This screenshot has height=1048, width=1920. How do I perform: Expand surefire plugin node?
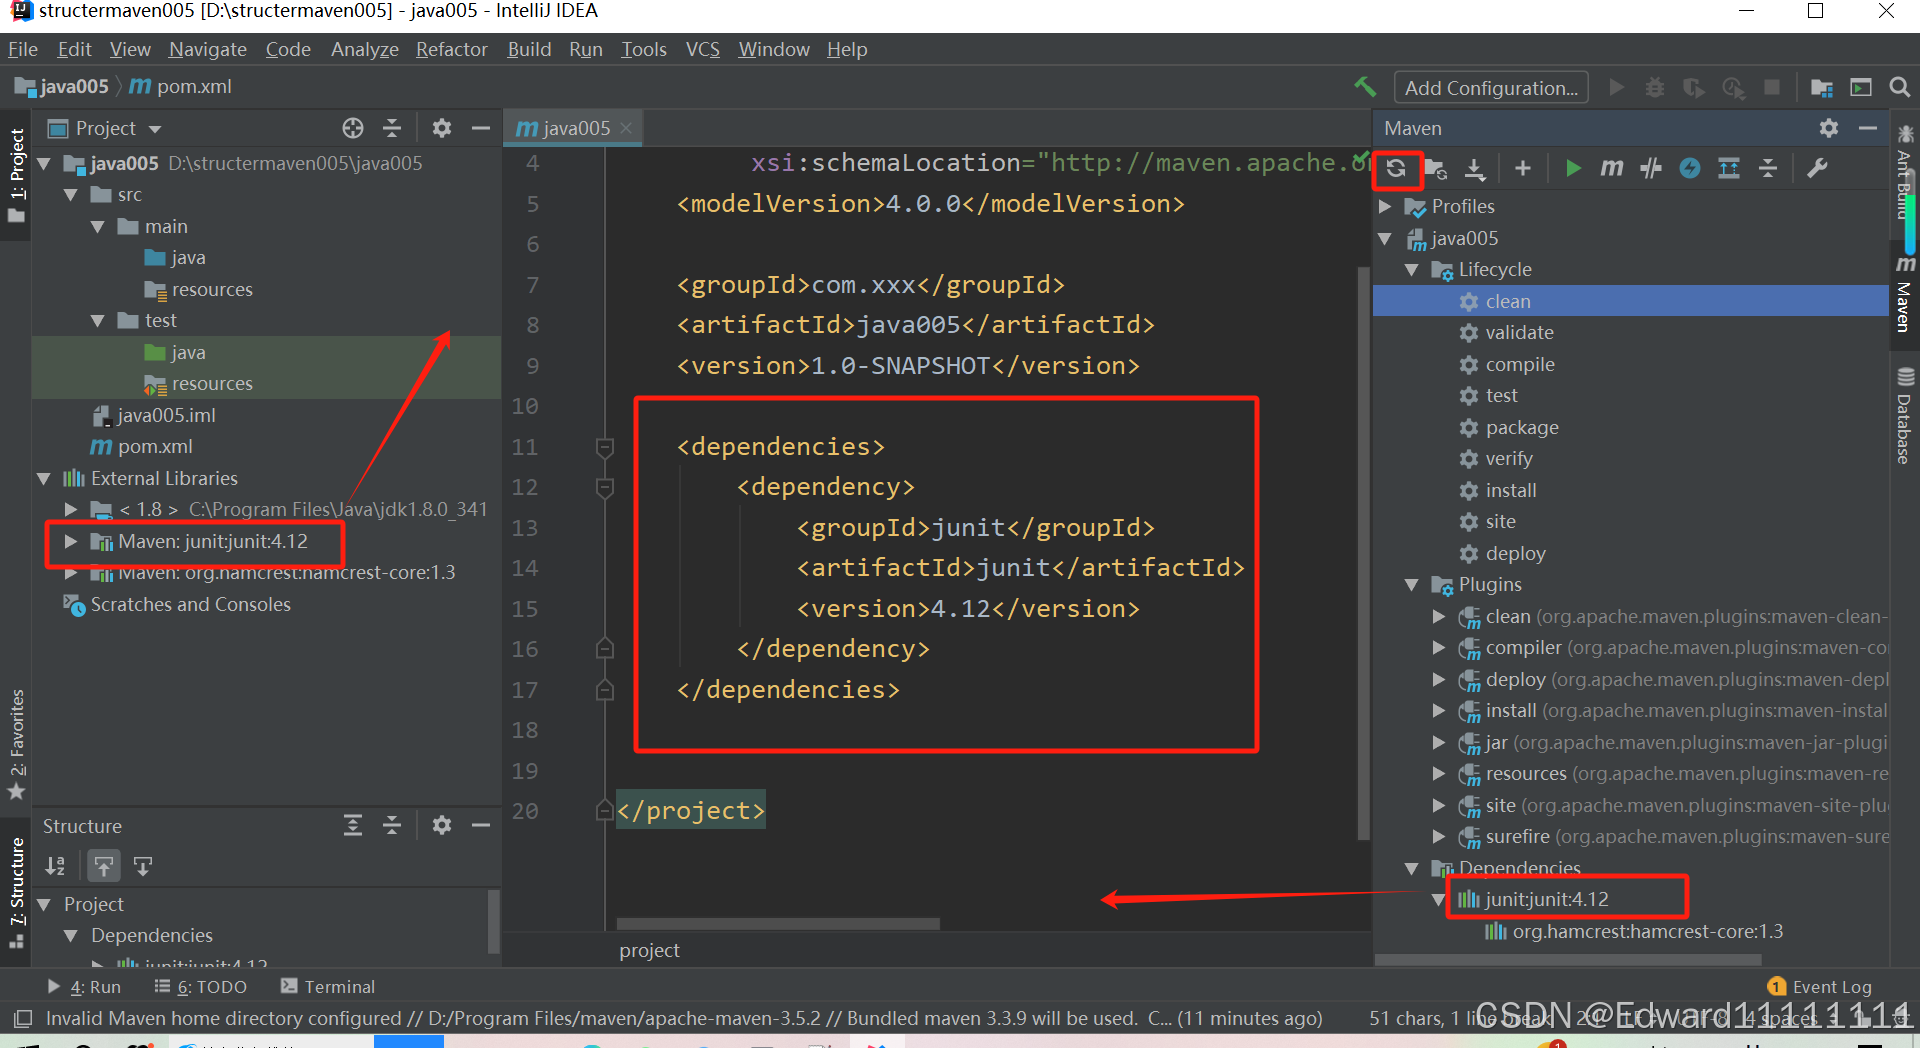click(1439, 836)
